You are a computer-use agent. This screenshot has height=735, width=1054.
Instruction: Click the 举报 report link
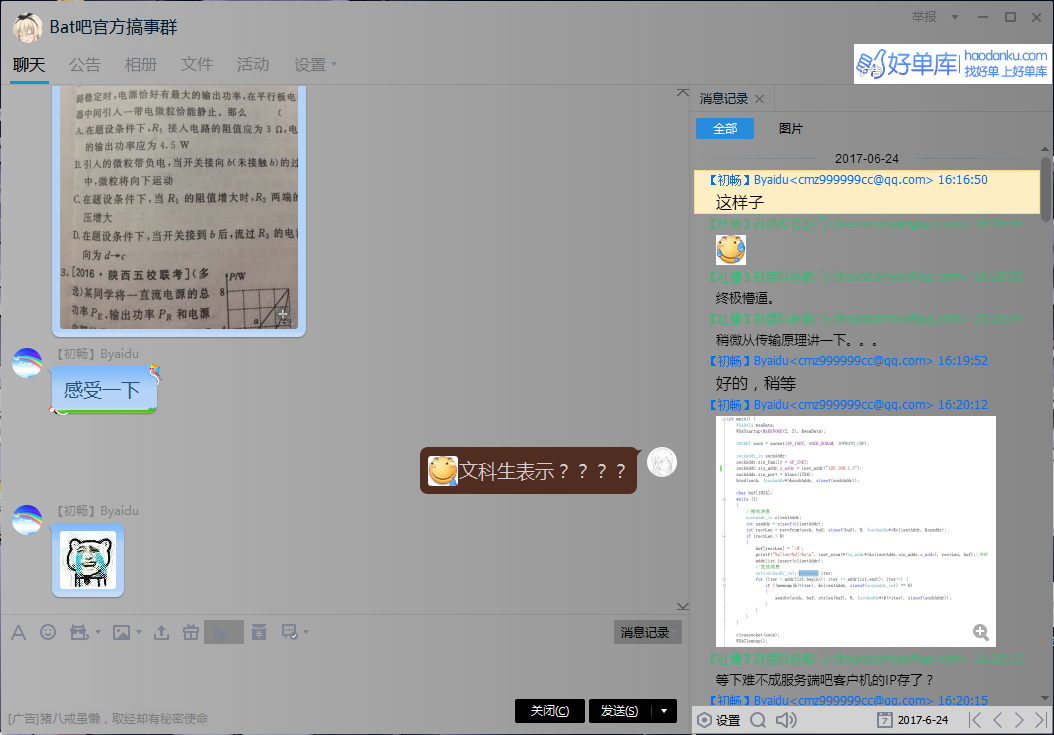pos(924,17)
